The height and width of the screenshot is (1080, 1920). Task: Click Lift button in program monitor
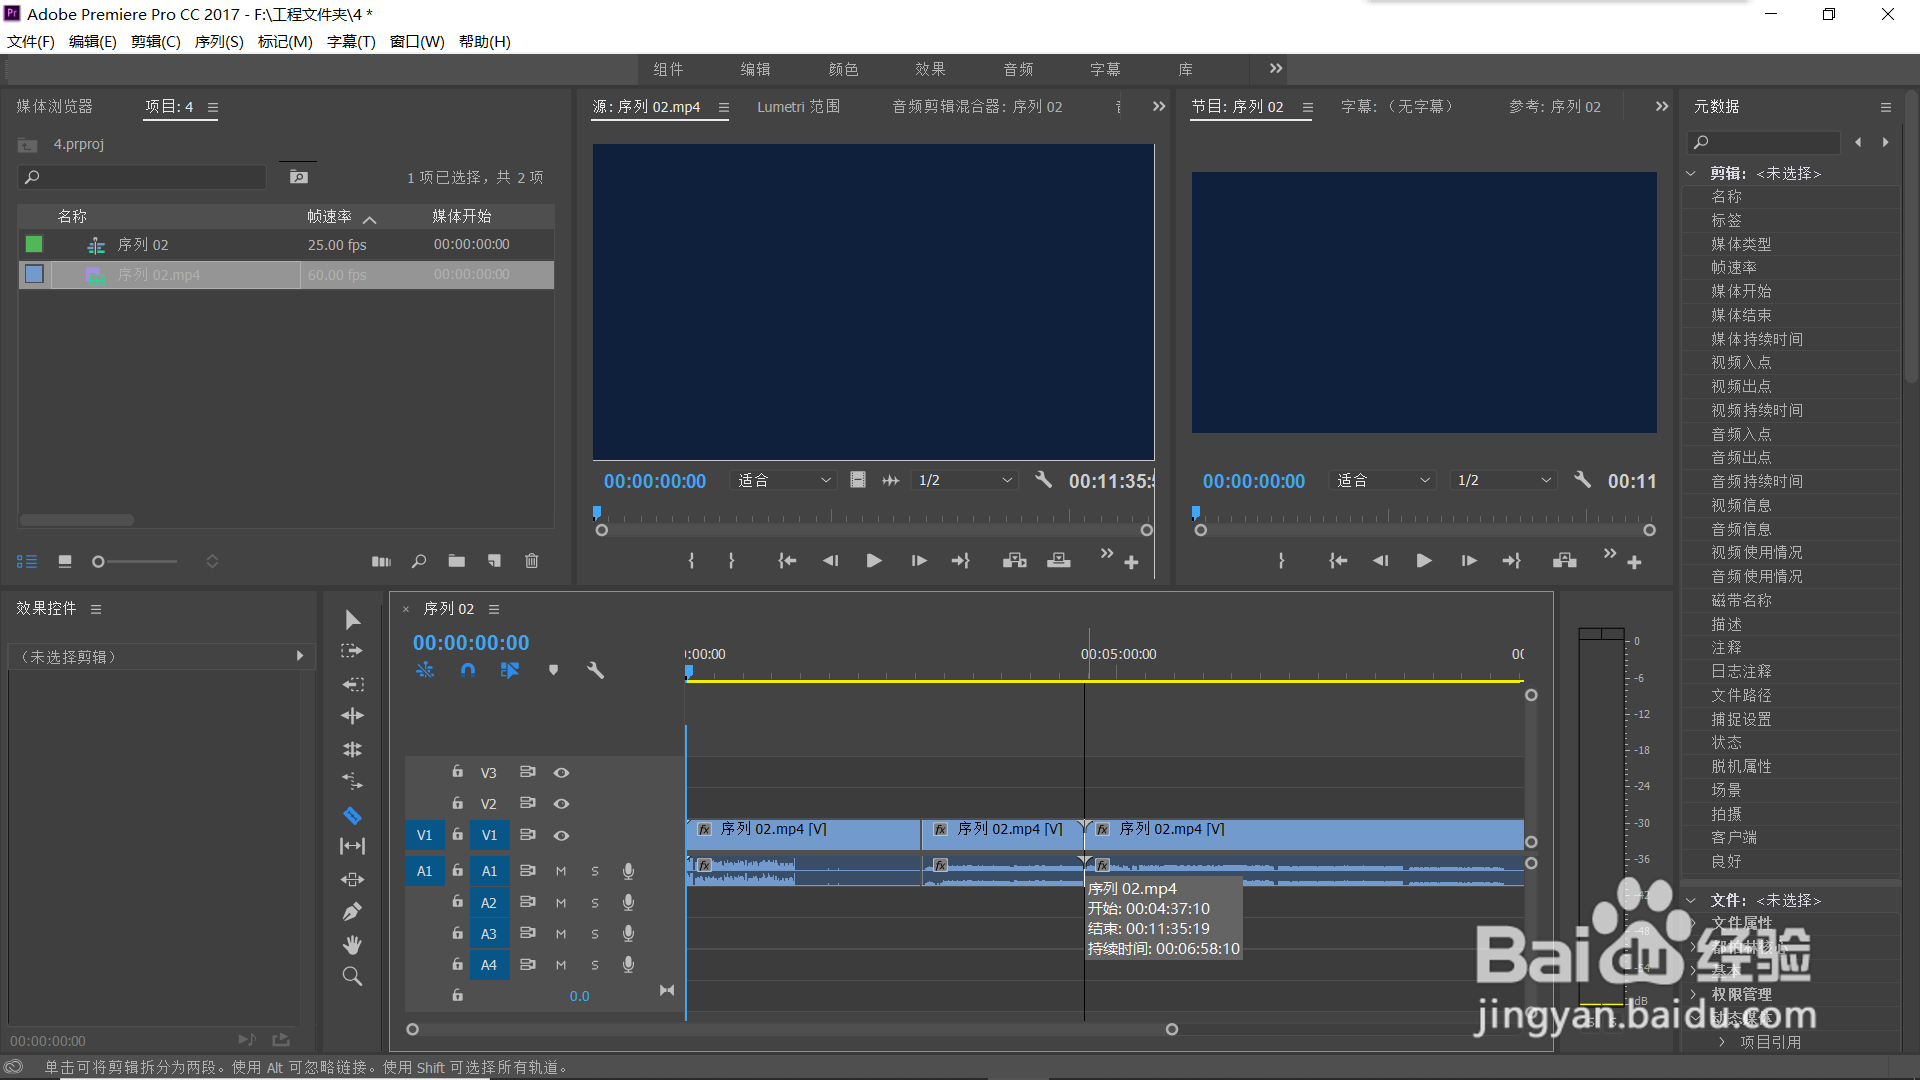[1565, 561]
